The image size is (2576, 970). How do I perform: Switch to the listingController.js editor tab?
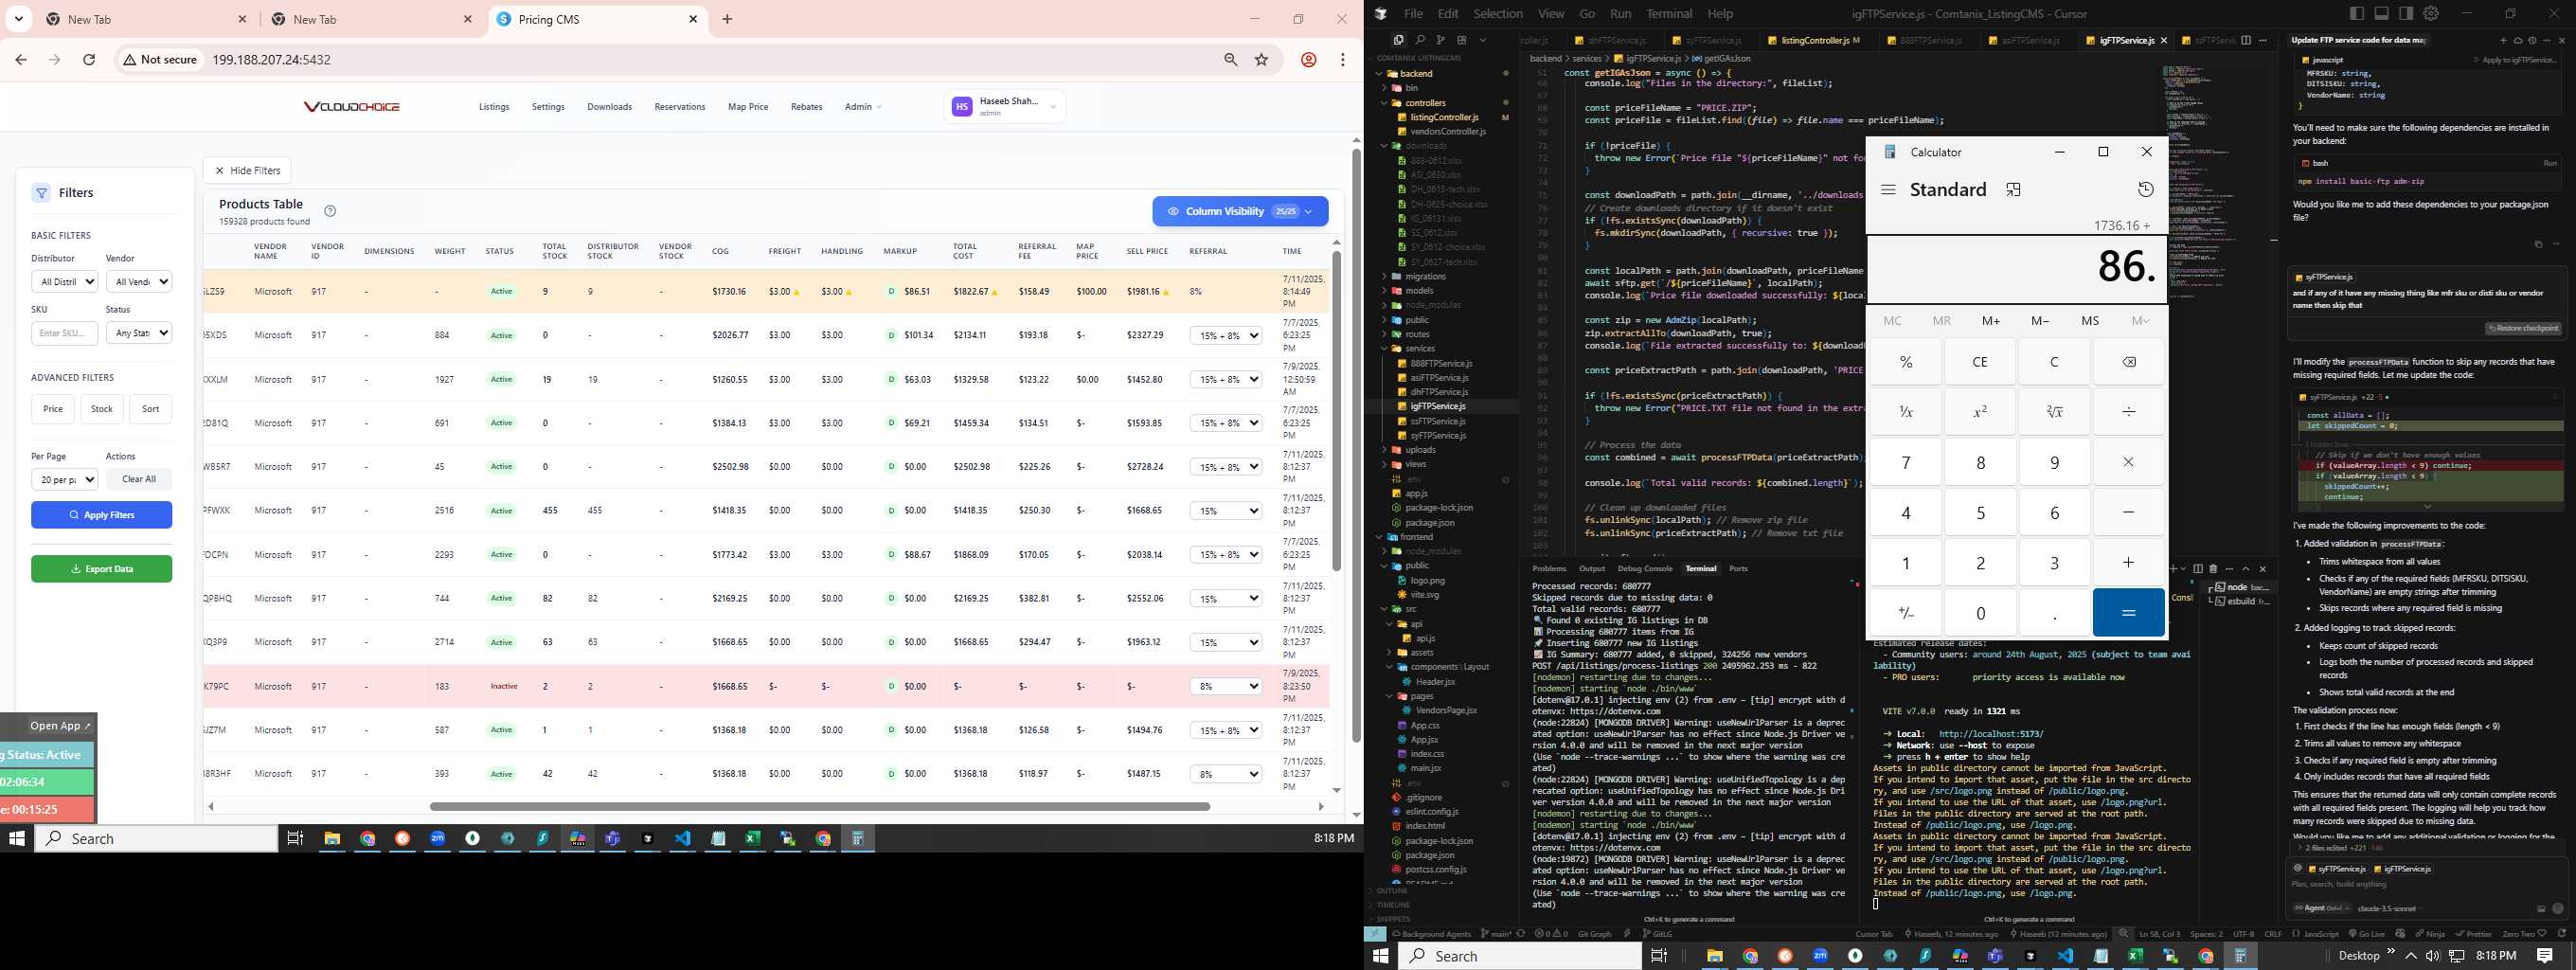click(x=1814, y=41)
